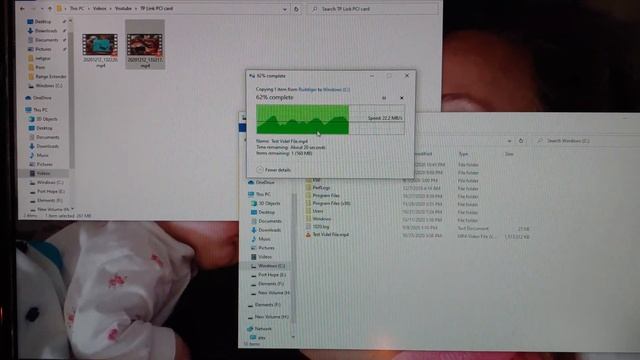This screenshot has height=360, width=640.
Task: Open Downloads under This PC in TP Link window
Action: pos(47,146)
